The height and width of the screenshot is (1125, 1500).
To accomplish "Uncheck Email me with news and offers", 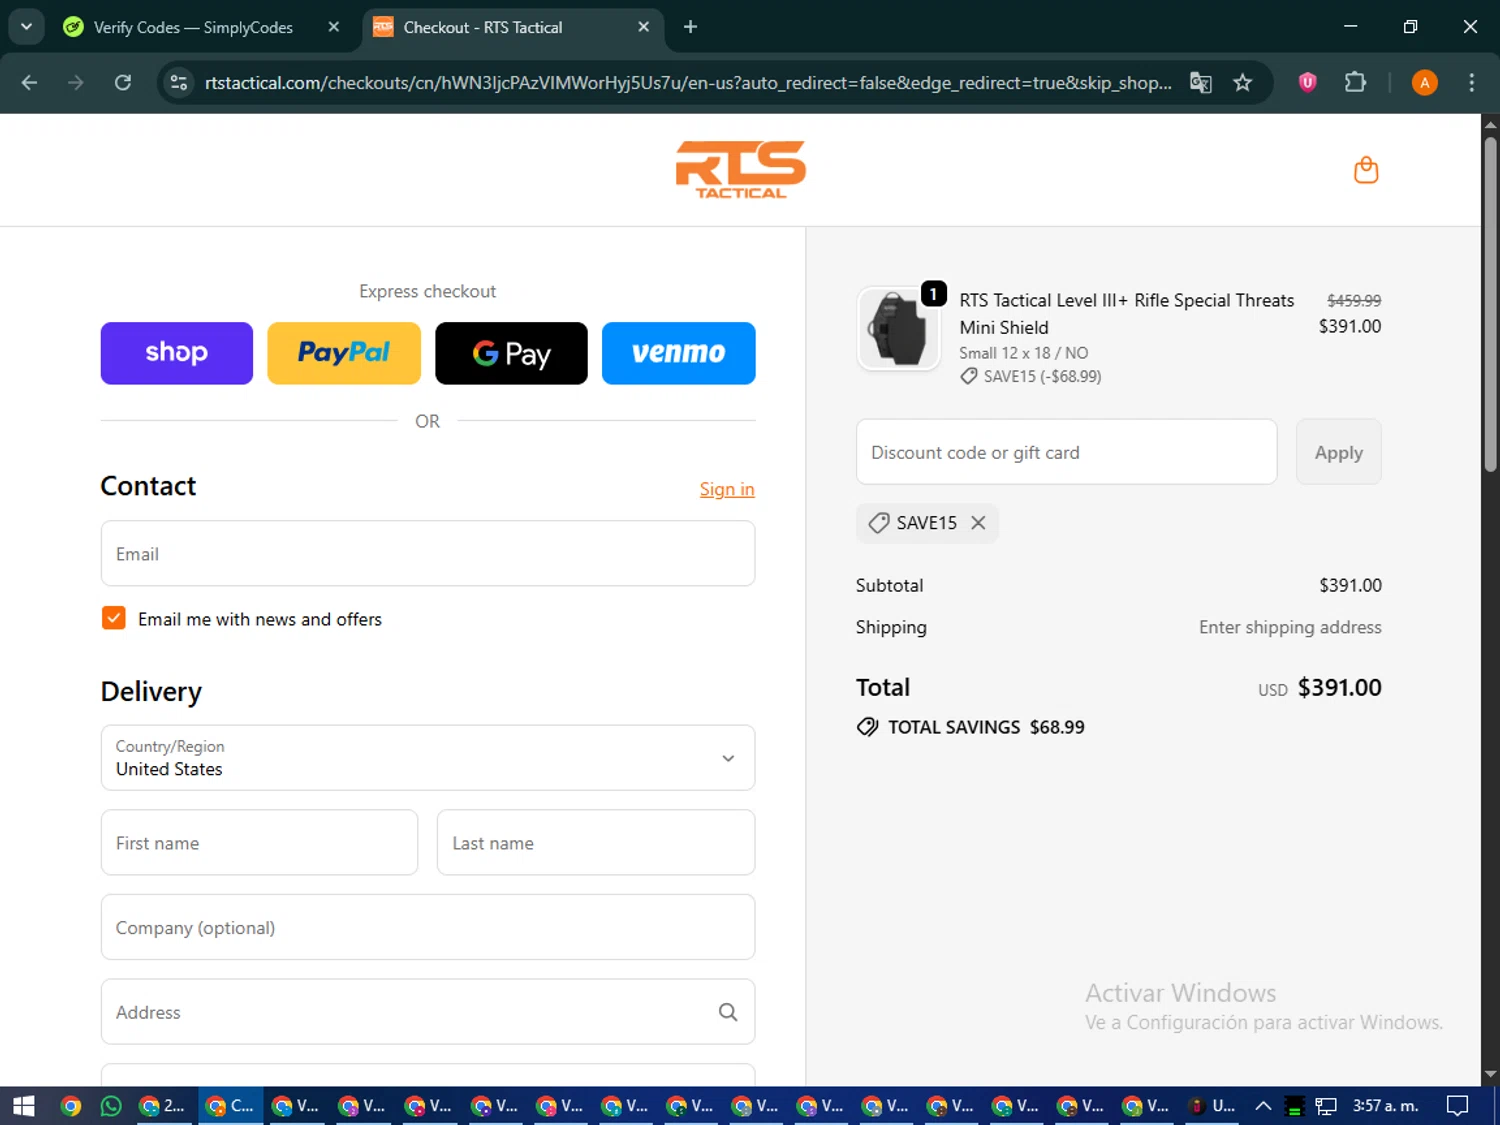I will (114, 618).
